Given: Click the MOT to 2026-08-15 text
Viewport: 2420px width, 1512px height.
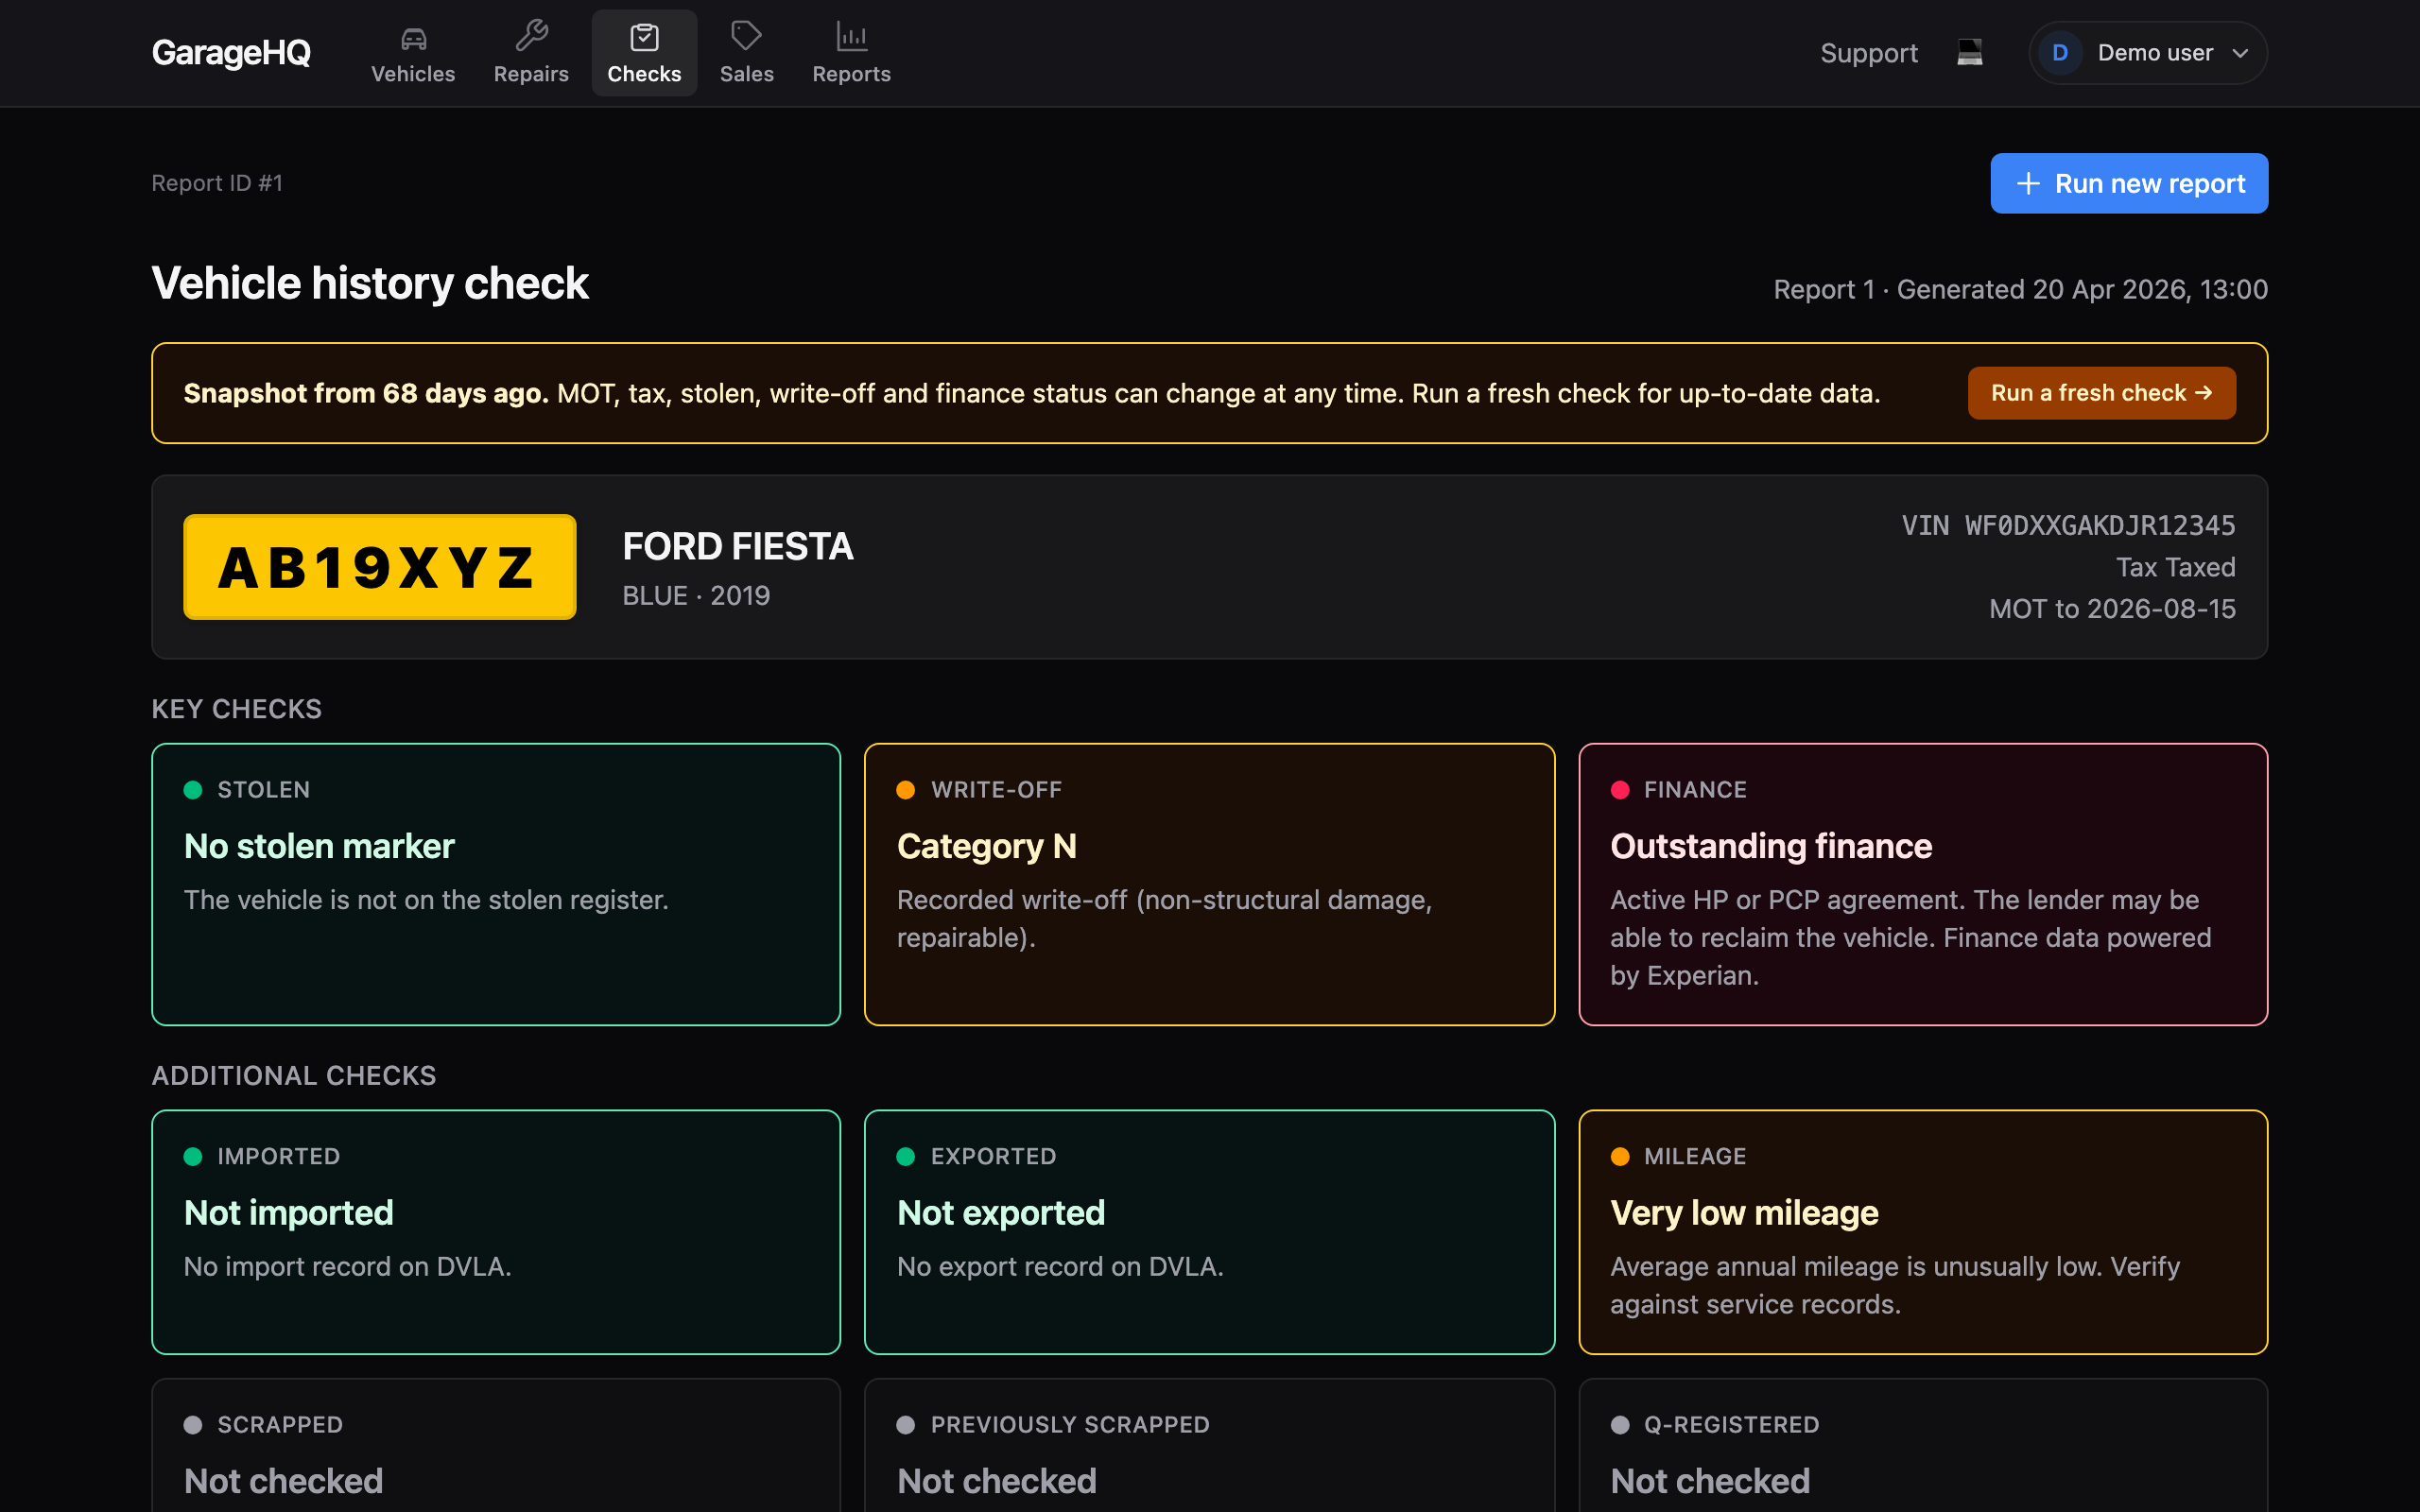Looking at the screenshot, I should click(2112, 609).
